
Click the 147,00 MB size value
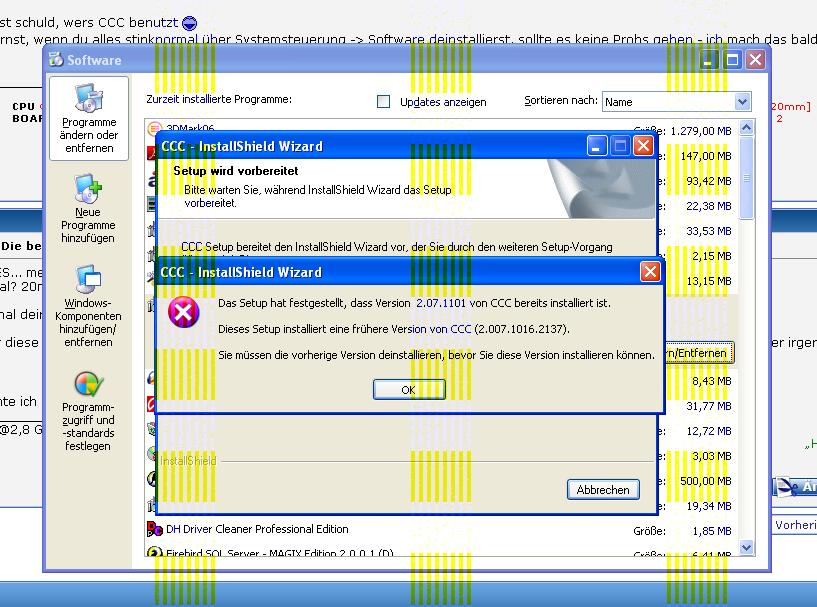pos(706,156)
